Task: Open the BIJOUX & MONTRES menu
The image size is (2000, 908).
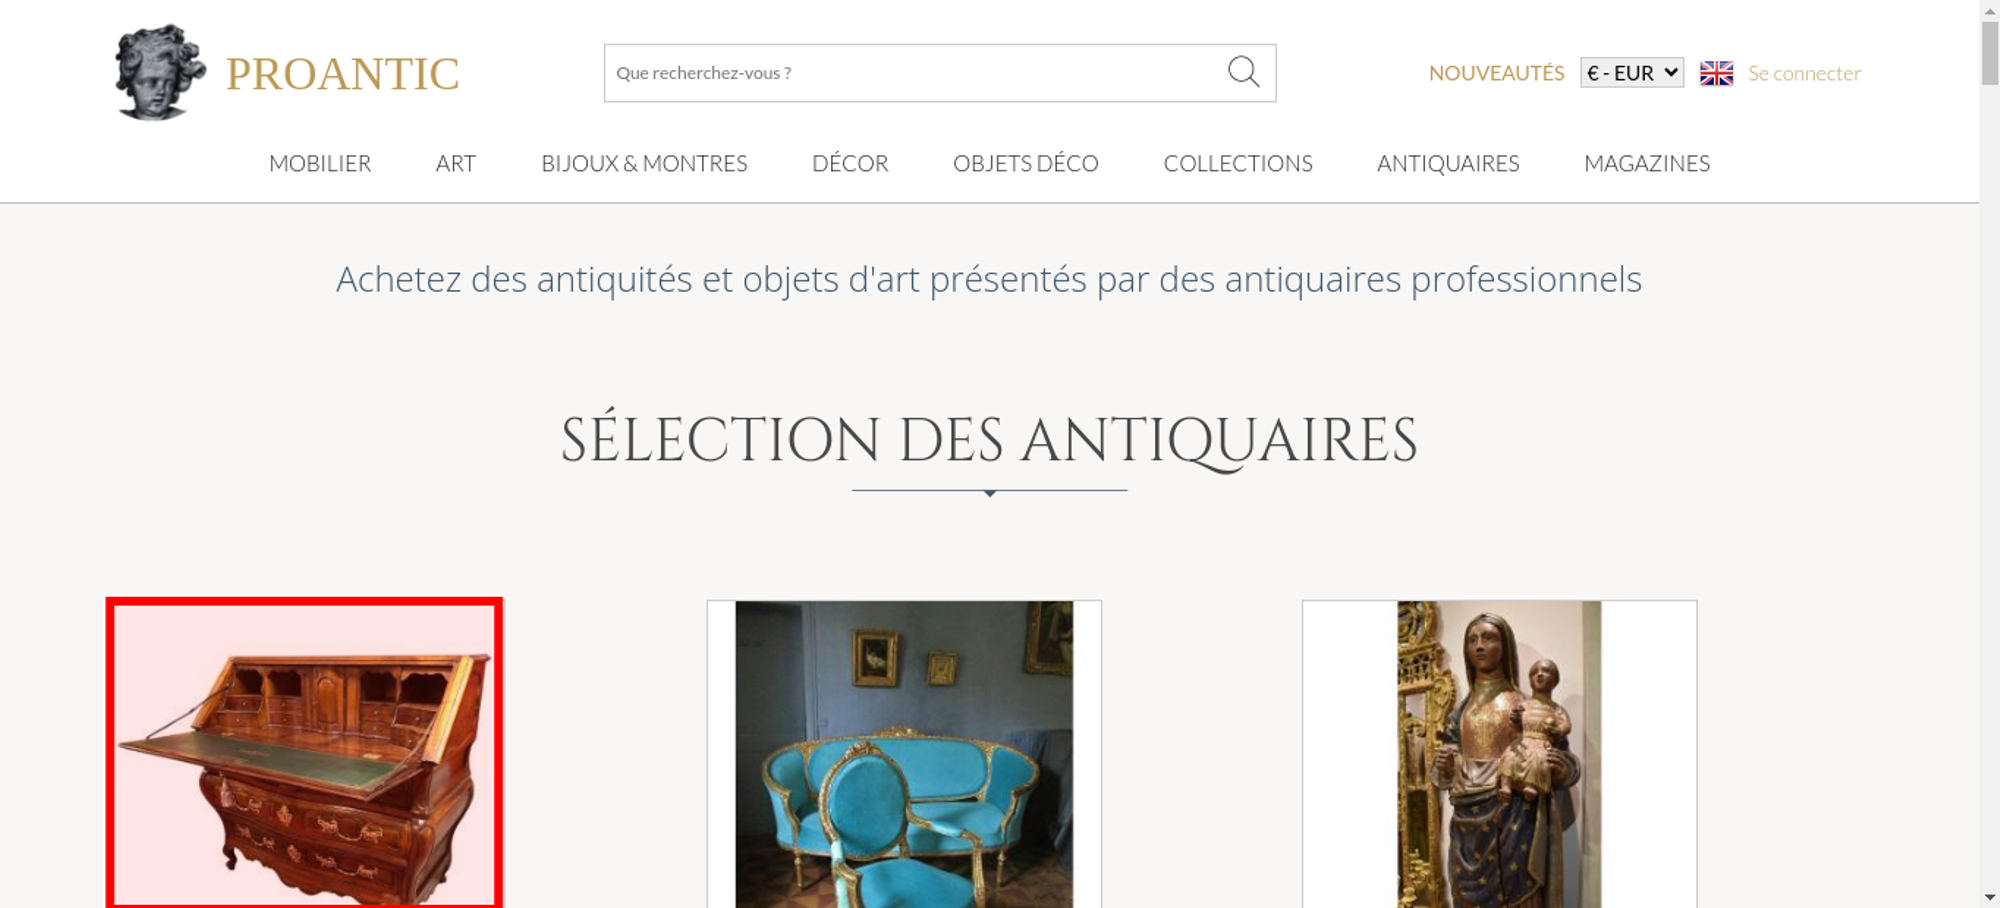Action: point(644,163)
